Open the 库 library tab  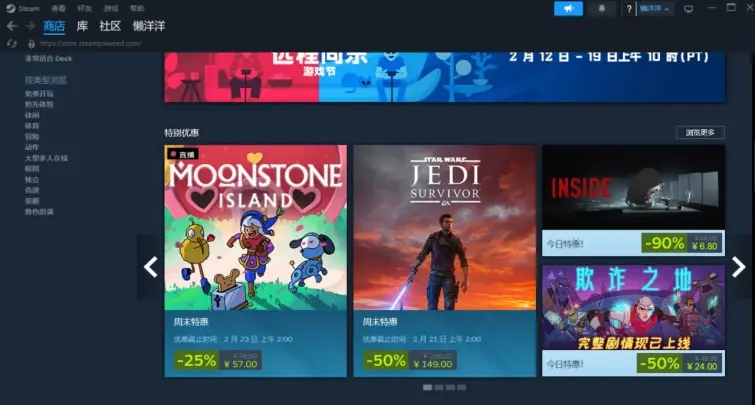coord(82,26)
